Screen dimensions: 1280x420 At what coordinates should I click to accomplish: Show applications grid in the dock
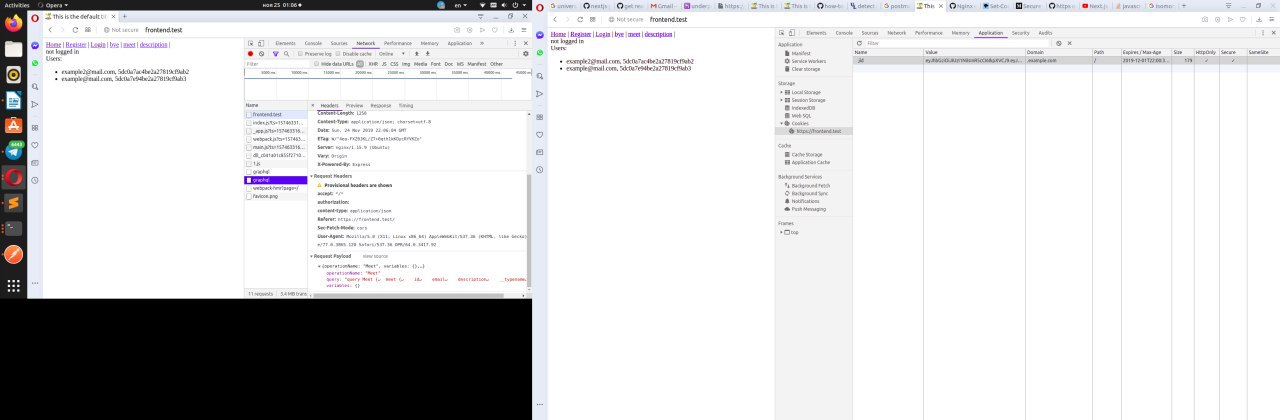click(x=14, y=286)
